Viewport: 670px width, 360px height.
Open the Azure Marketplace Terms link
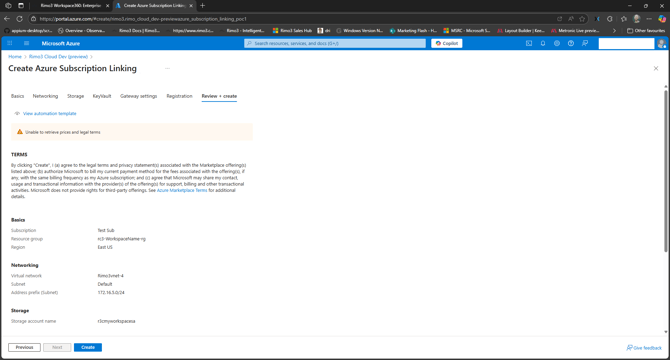coord(182,190)
